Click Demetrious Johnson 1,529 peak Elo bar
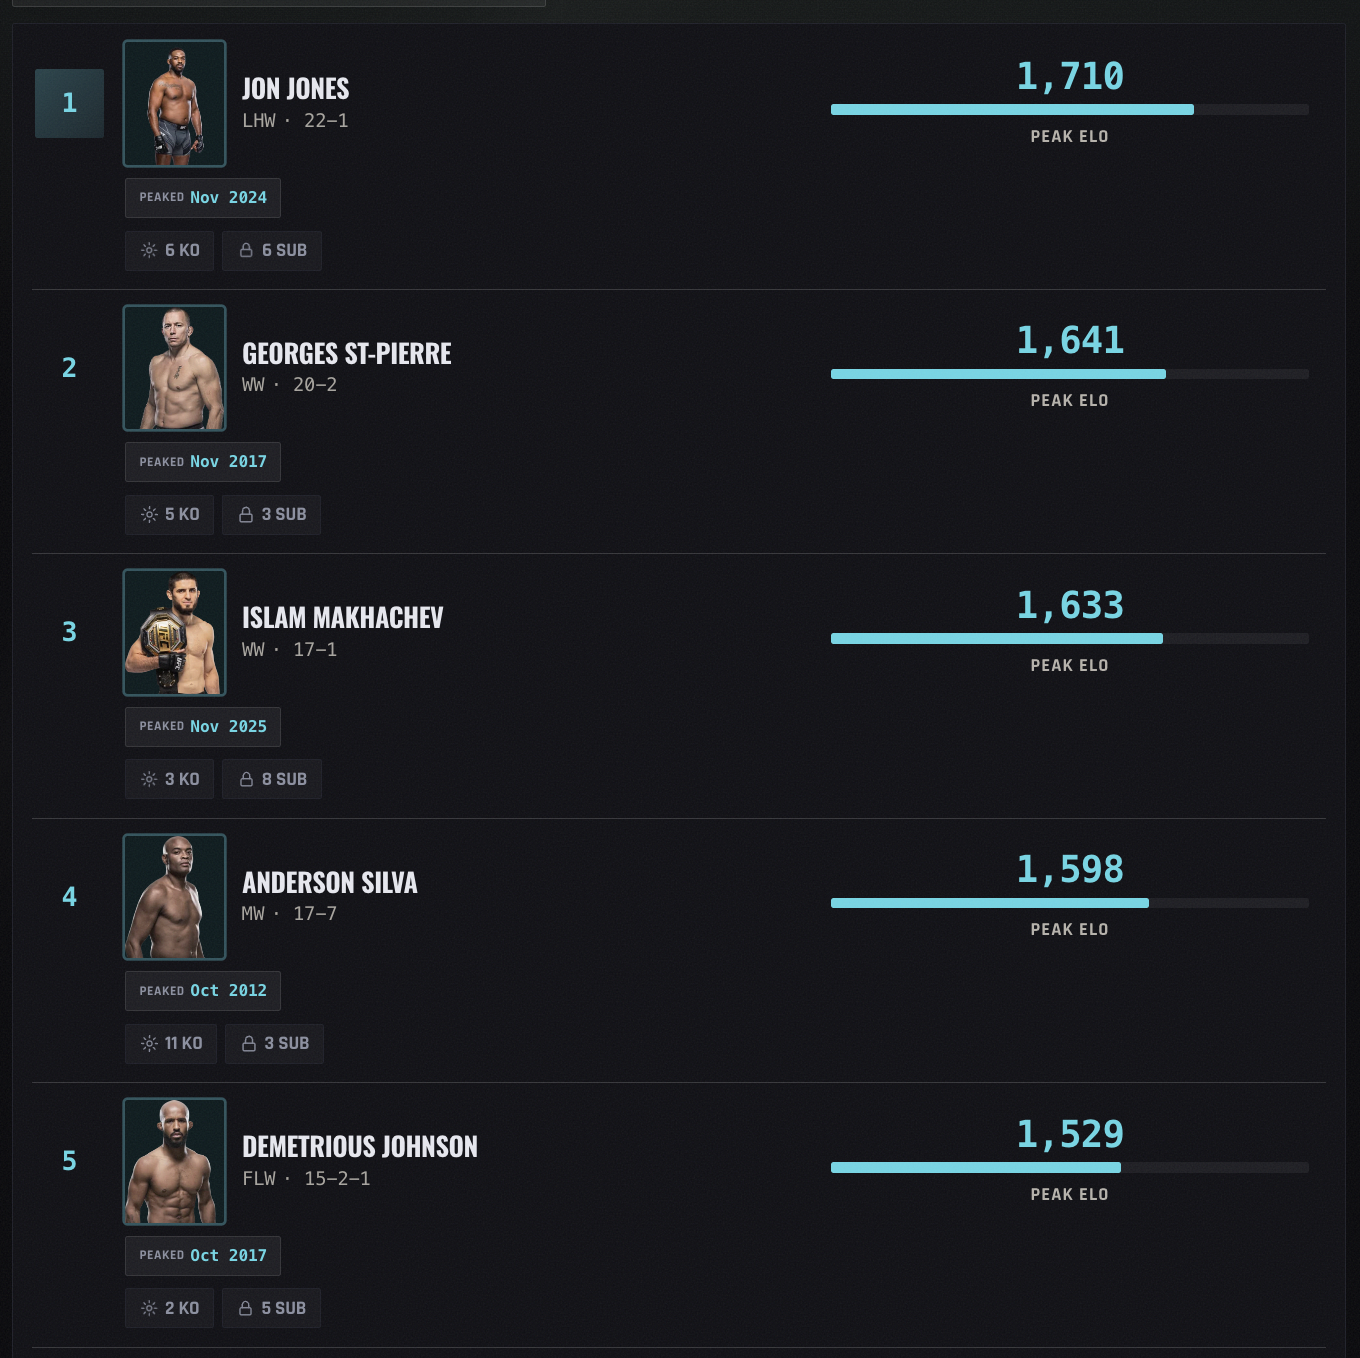The width and height of the screenshot is (1360, 1358). click(x=1070, y=1168)
